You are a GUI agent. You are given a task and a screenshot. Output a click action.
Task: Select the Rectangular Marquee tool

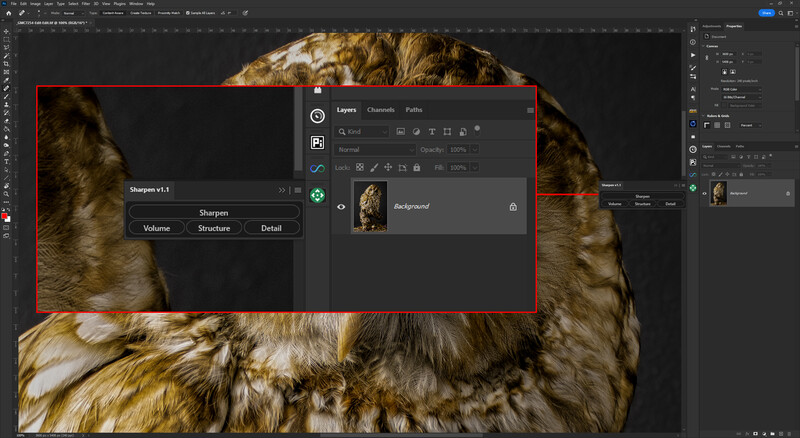(x=6, y=39)
